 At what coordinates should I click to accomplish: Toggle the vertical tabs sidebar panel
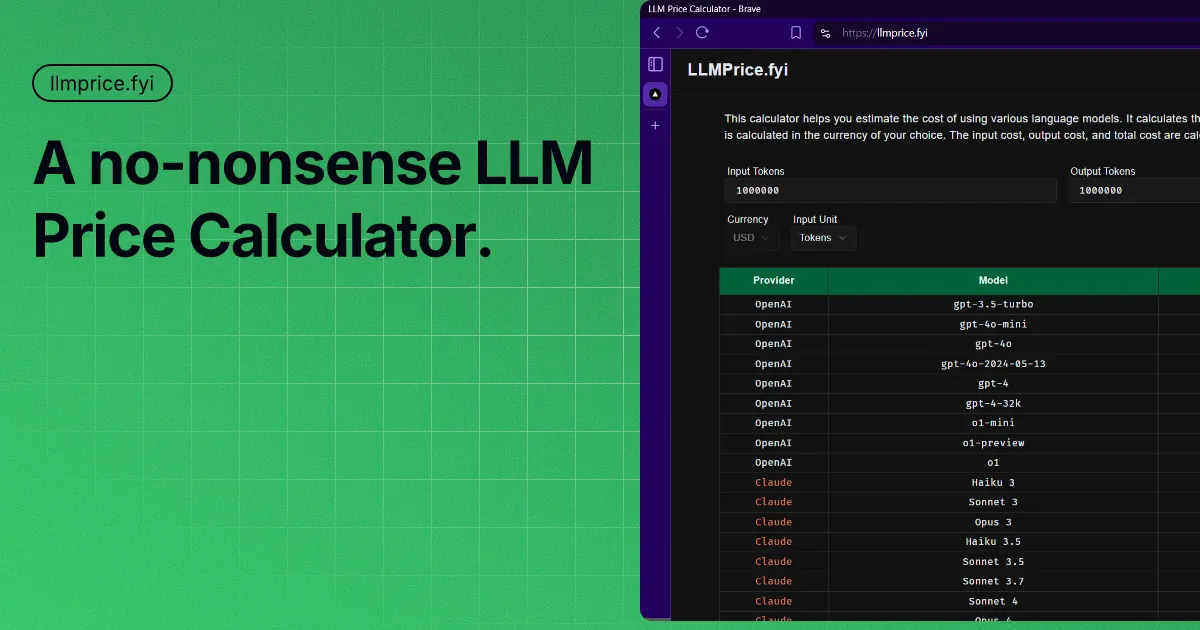[655, 63]
